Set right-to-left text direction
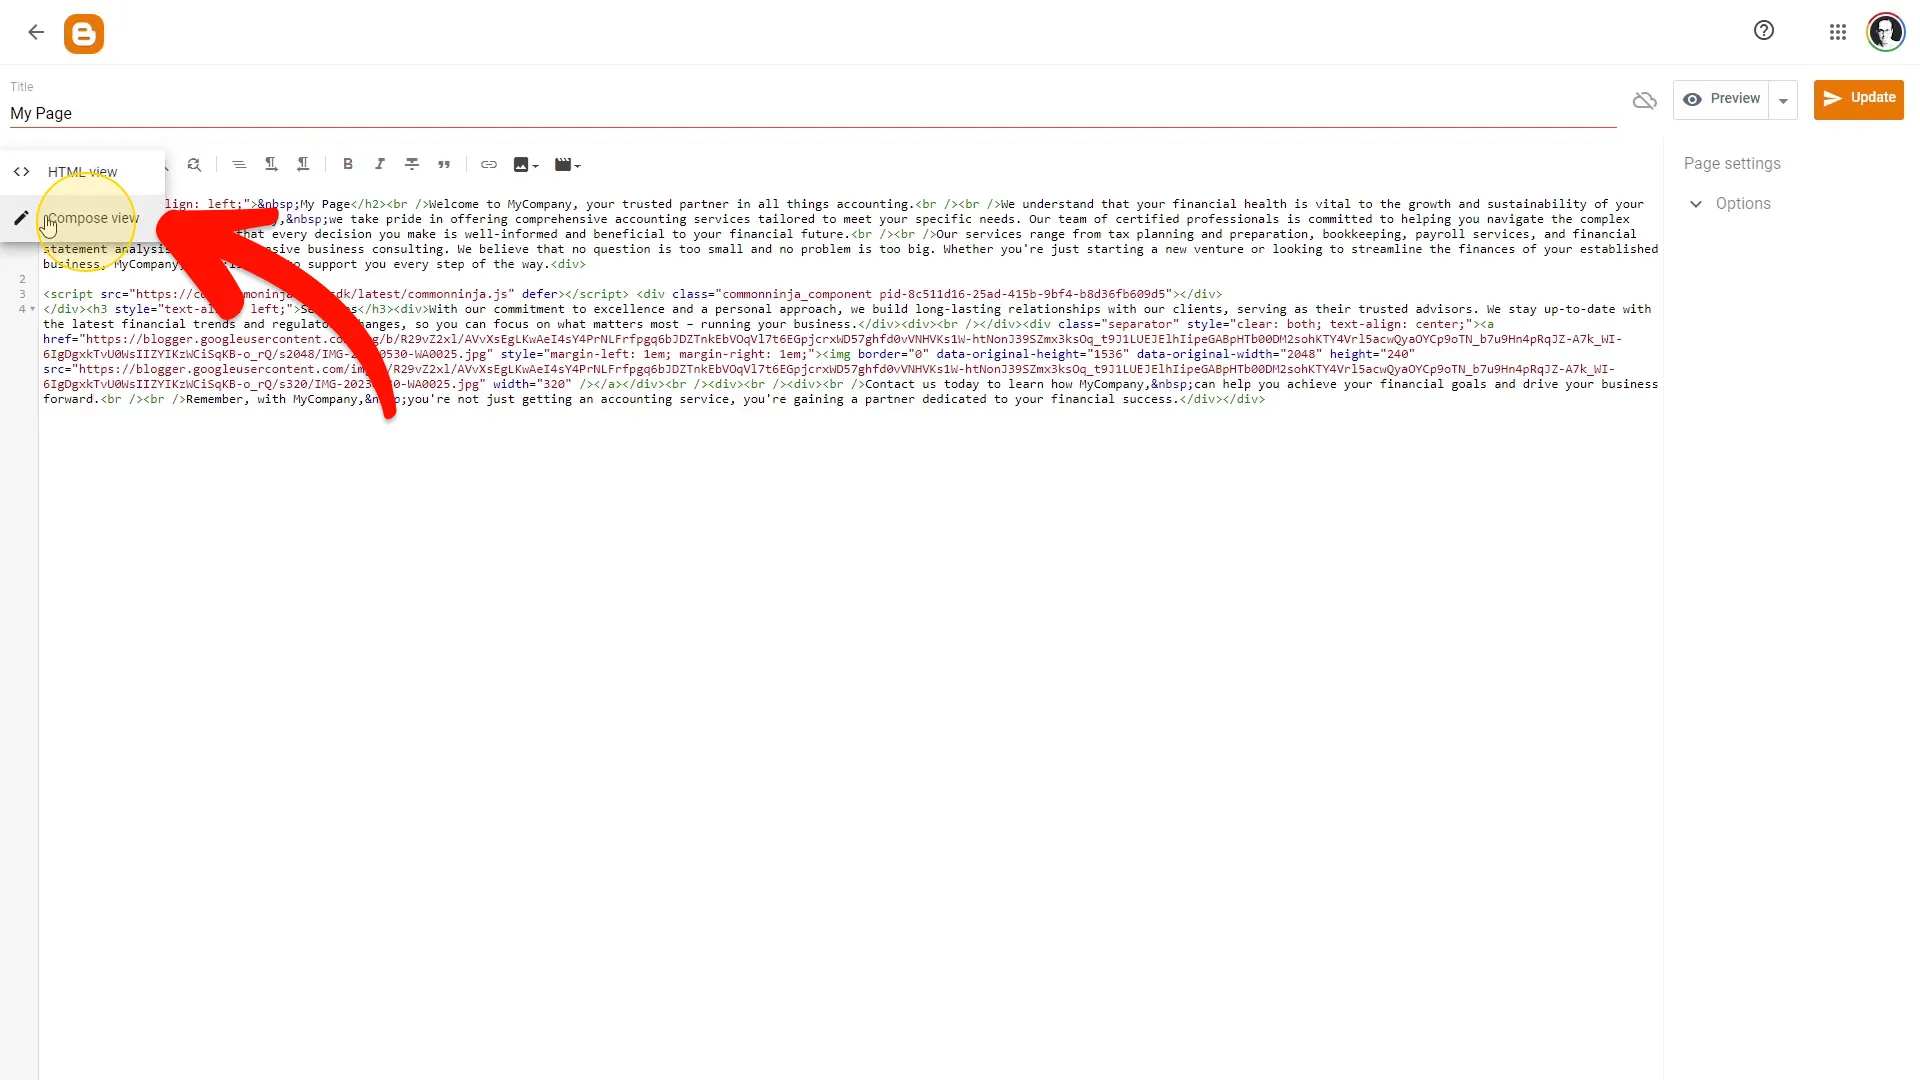The width and height of the screenshot is (1920, 1080). click(x=303, y=165)
